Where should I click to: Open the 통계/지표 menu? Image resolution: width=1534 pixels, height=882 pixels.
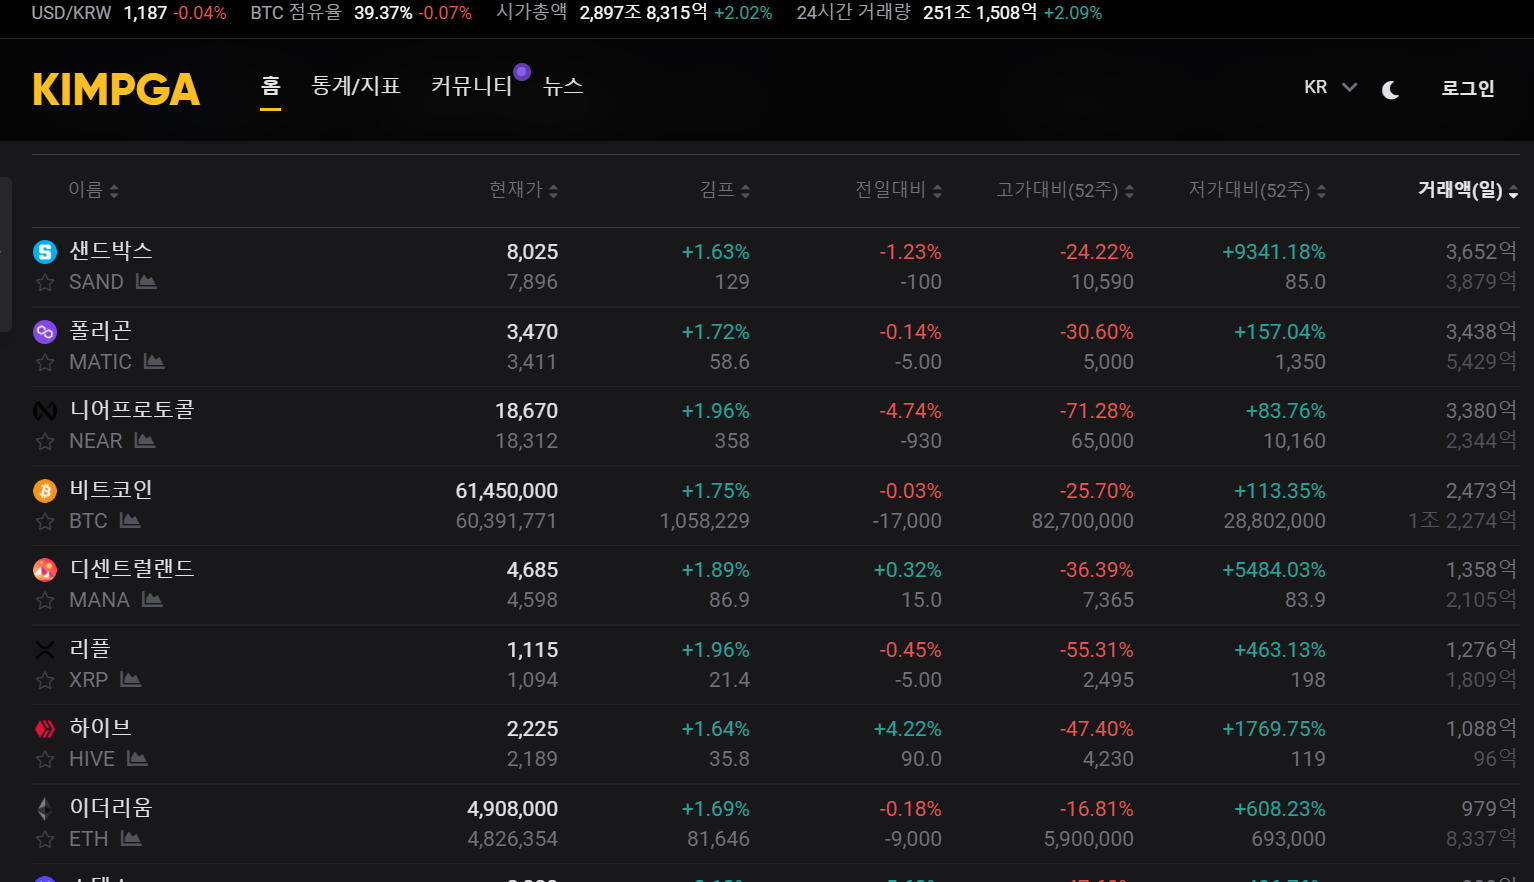point(356,86)
